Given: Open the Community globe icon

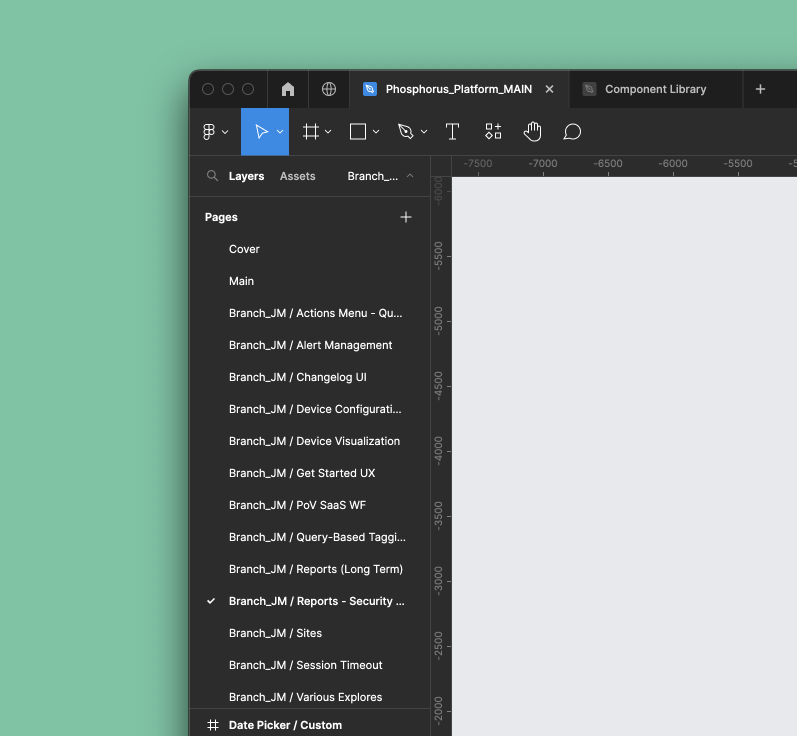Looking at the screenshot, I should (x=329, y=89).
